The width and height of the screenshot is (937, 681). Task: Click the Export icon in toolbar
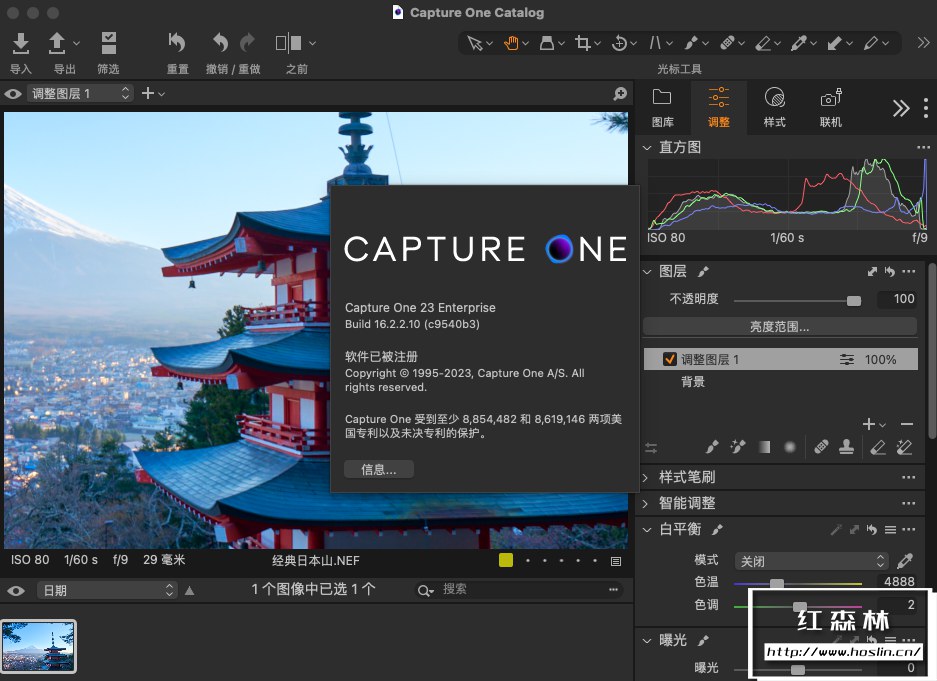[58, 44]
